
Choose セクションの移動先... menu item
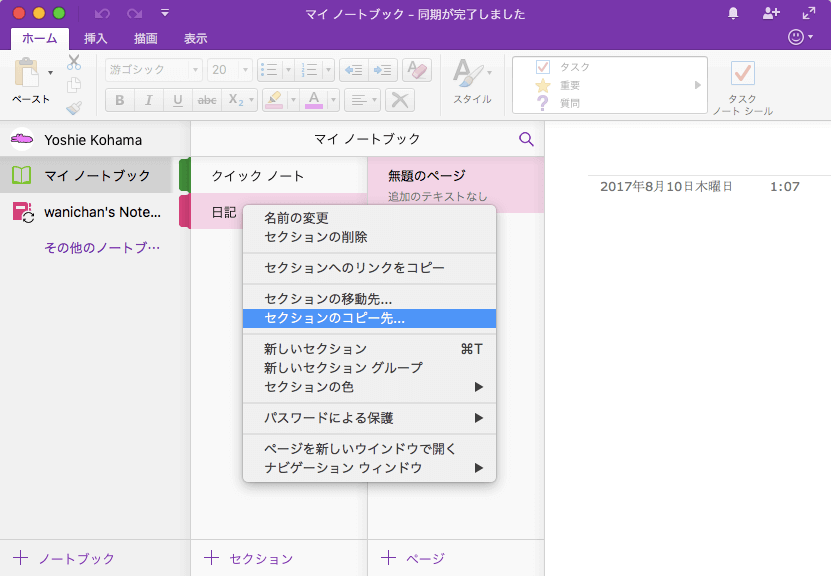(x=369, y=299)
